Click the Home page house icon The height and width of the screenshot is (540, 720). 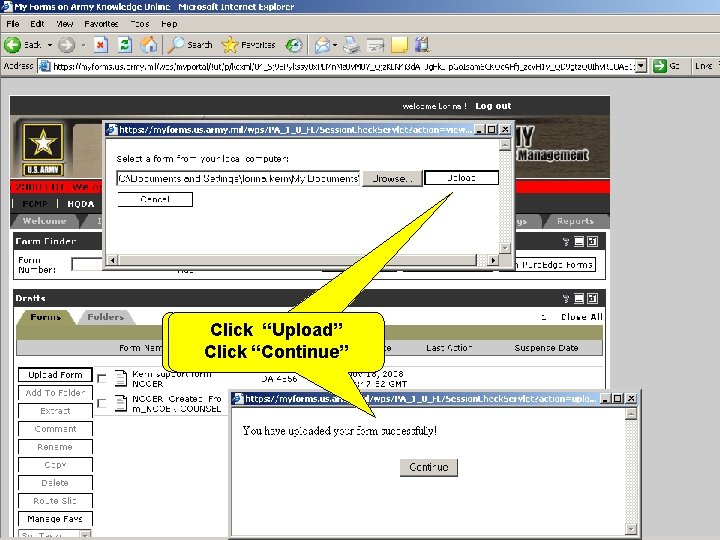(149, 45)
